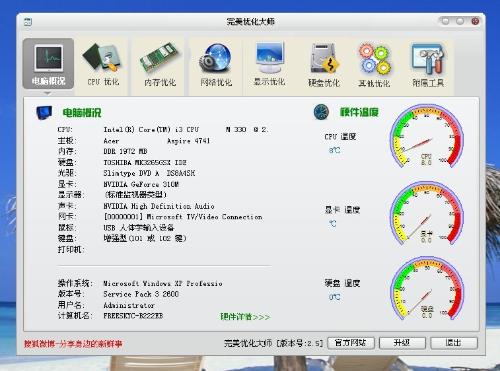
Task: Click the '0℃' 硬盘 temperature value
Action: pos(334,297)
